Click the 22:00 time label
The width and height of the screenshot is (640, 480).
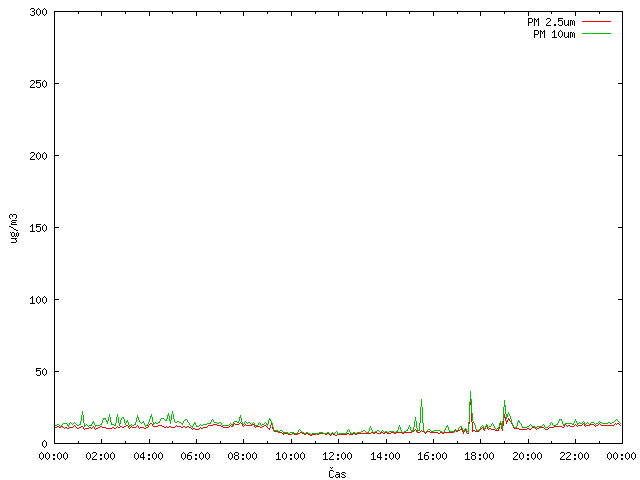point(574,456)
